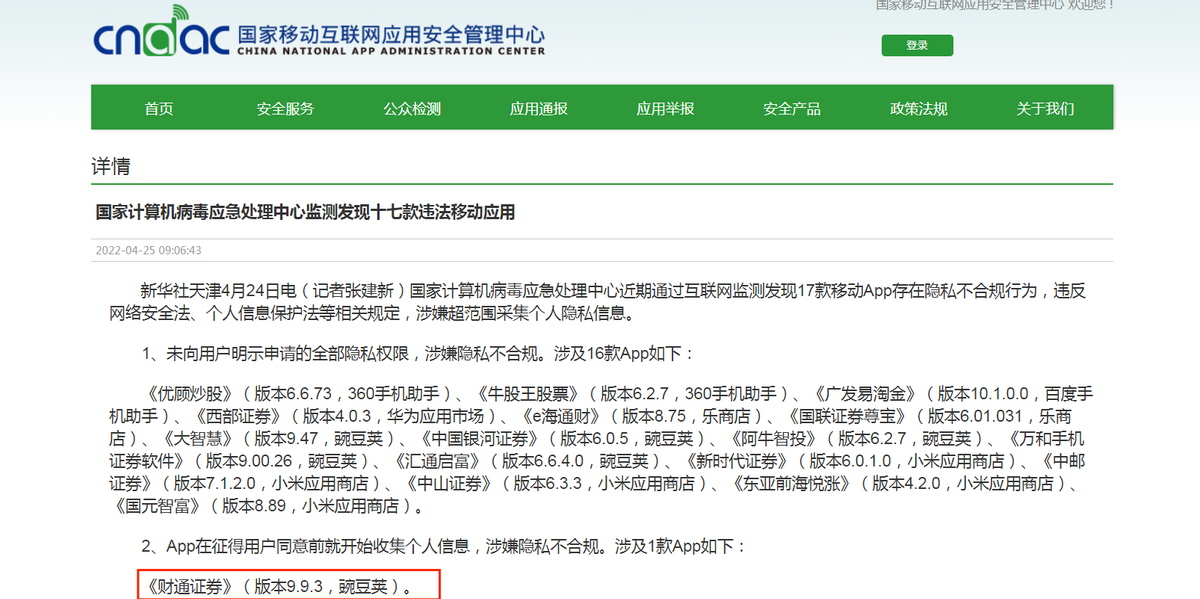Click the 登录 login button
1200x599 pixels.
coord(916,45)
